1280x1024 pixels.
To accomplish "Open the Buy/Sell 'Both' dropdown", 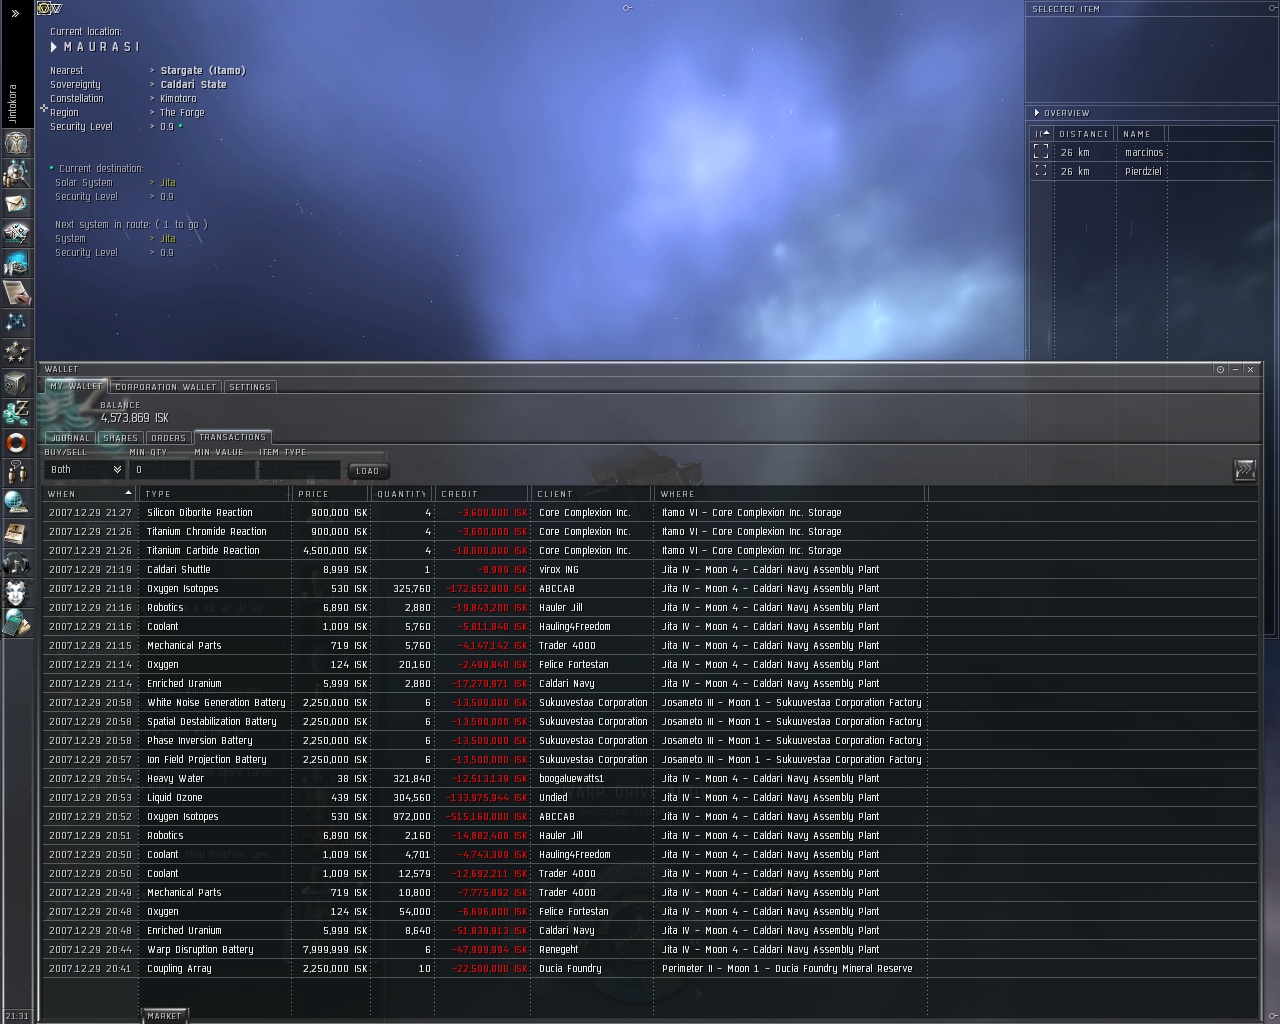I will 84,470.
